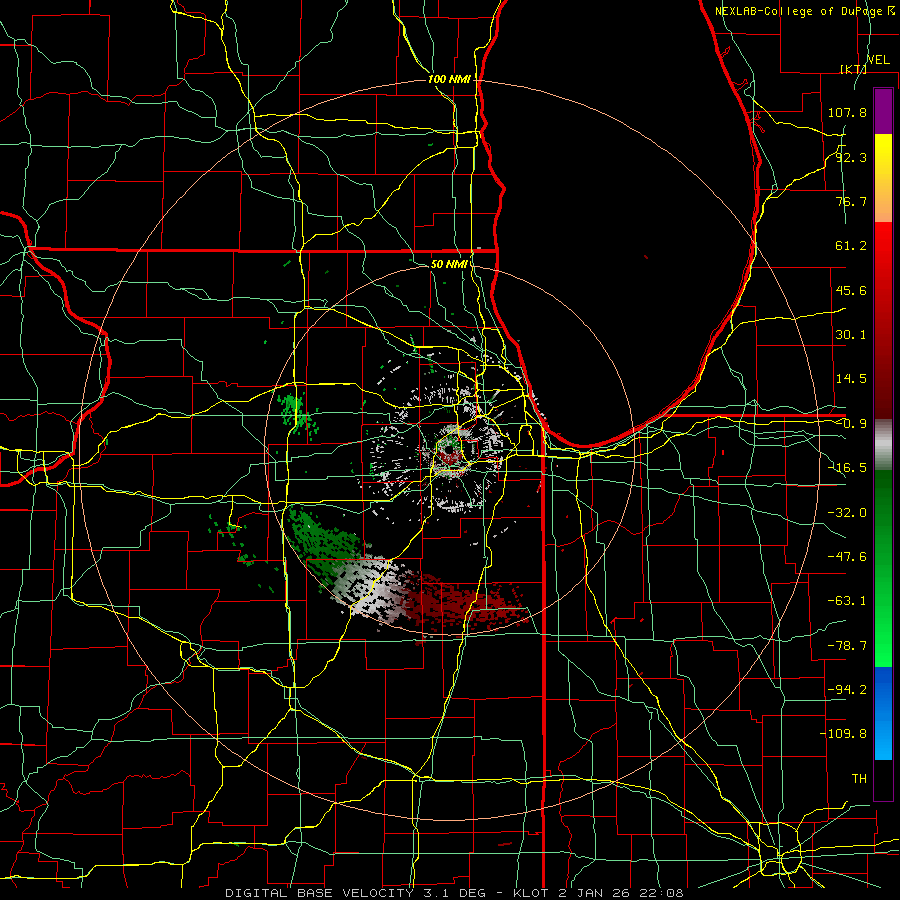Click the 76.7 velocity scale value
This screenshot has height=900, width=900.
click(851, 201)
